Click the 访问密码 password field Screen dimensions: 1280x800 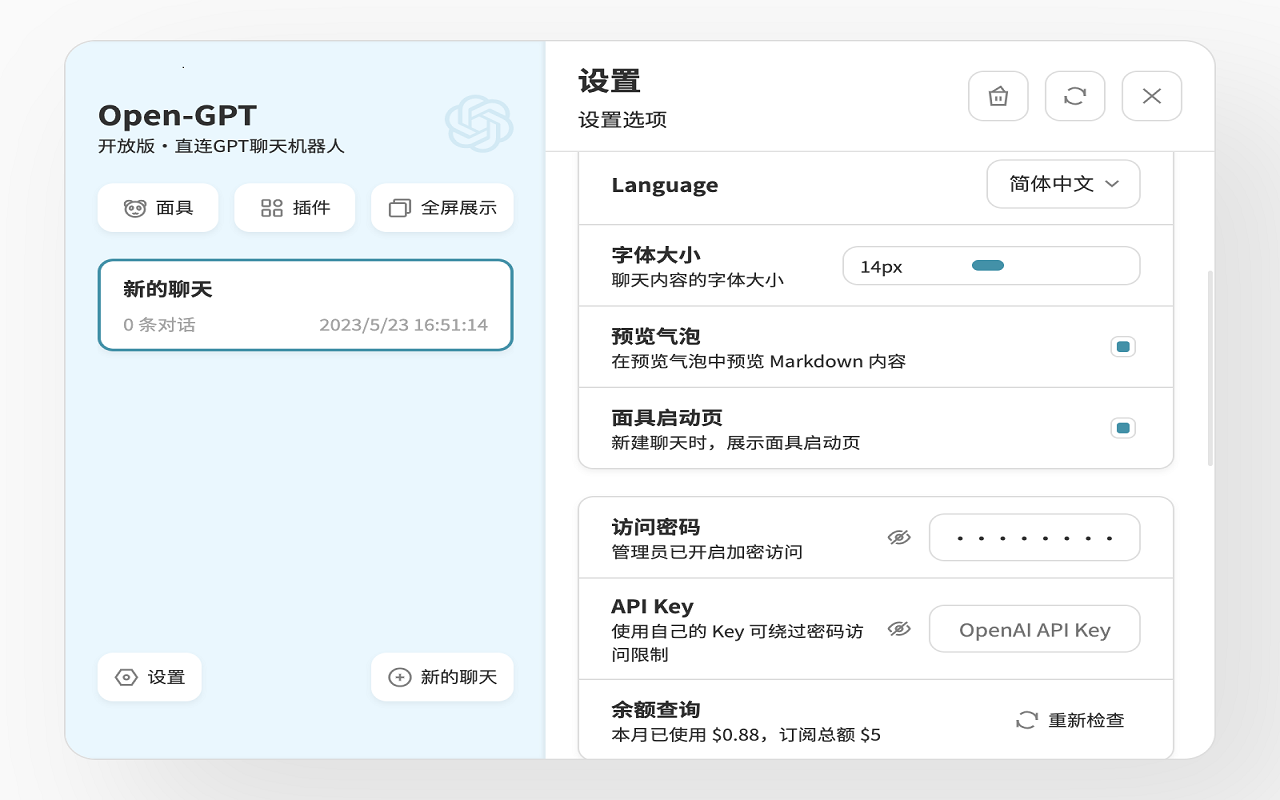(1035, 538)
